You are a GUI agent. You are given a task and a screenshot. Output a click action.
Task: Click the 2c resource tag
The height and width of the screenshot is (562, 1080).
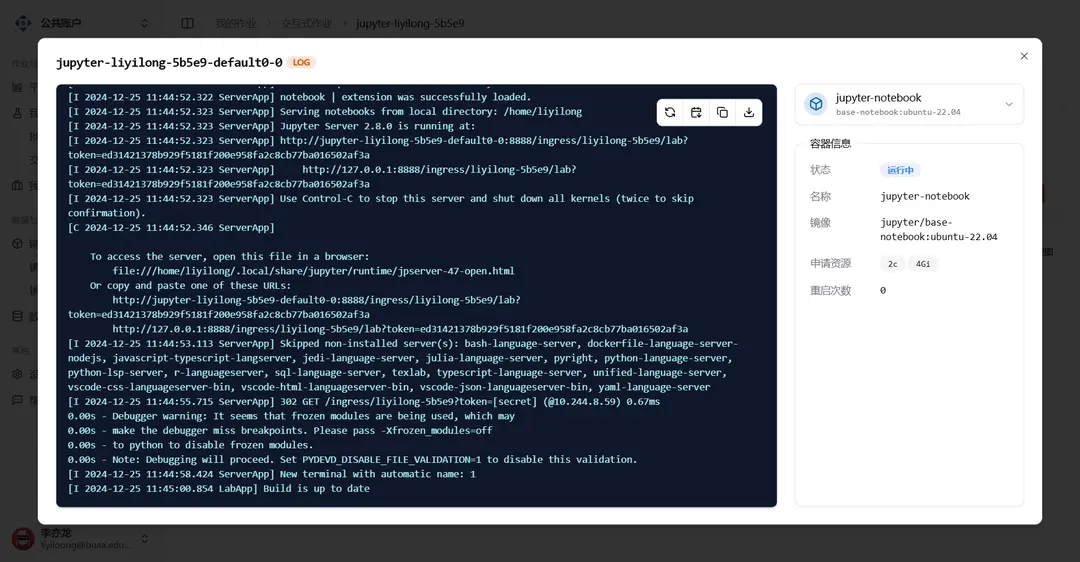tap(893, 264)
